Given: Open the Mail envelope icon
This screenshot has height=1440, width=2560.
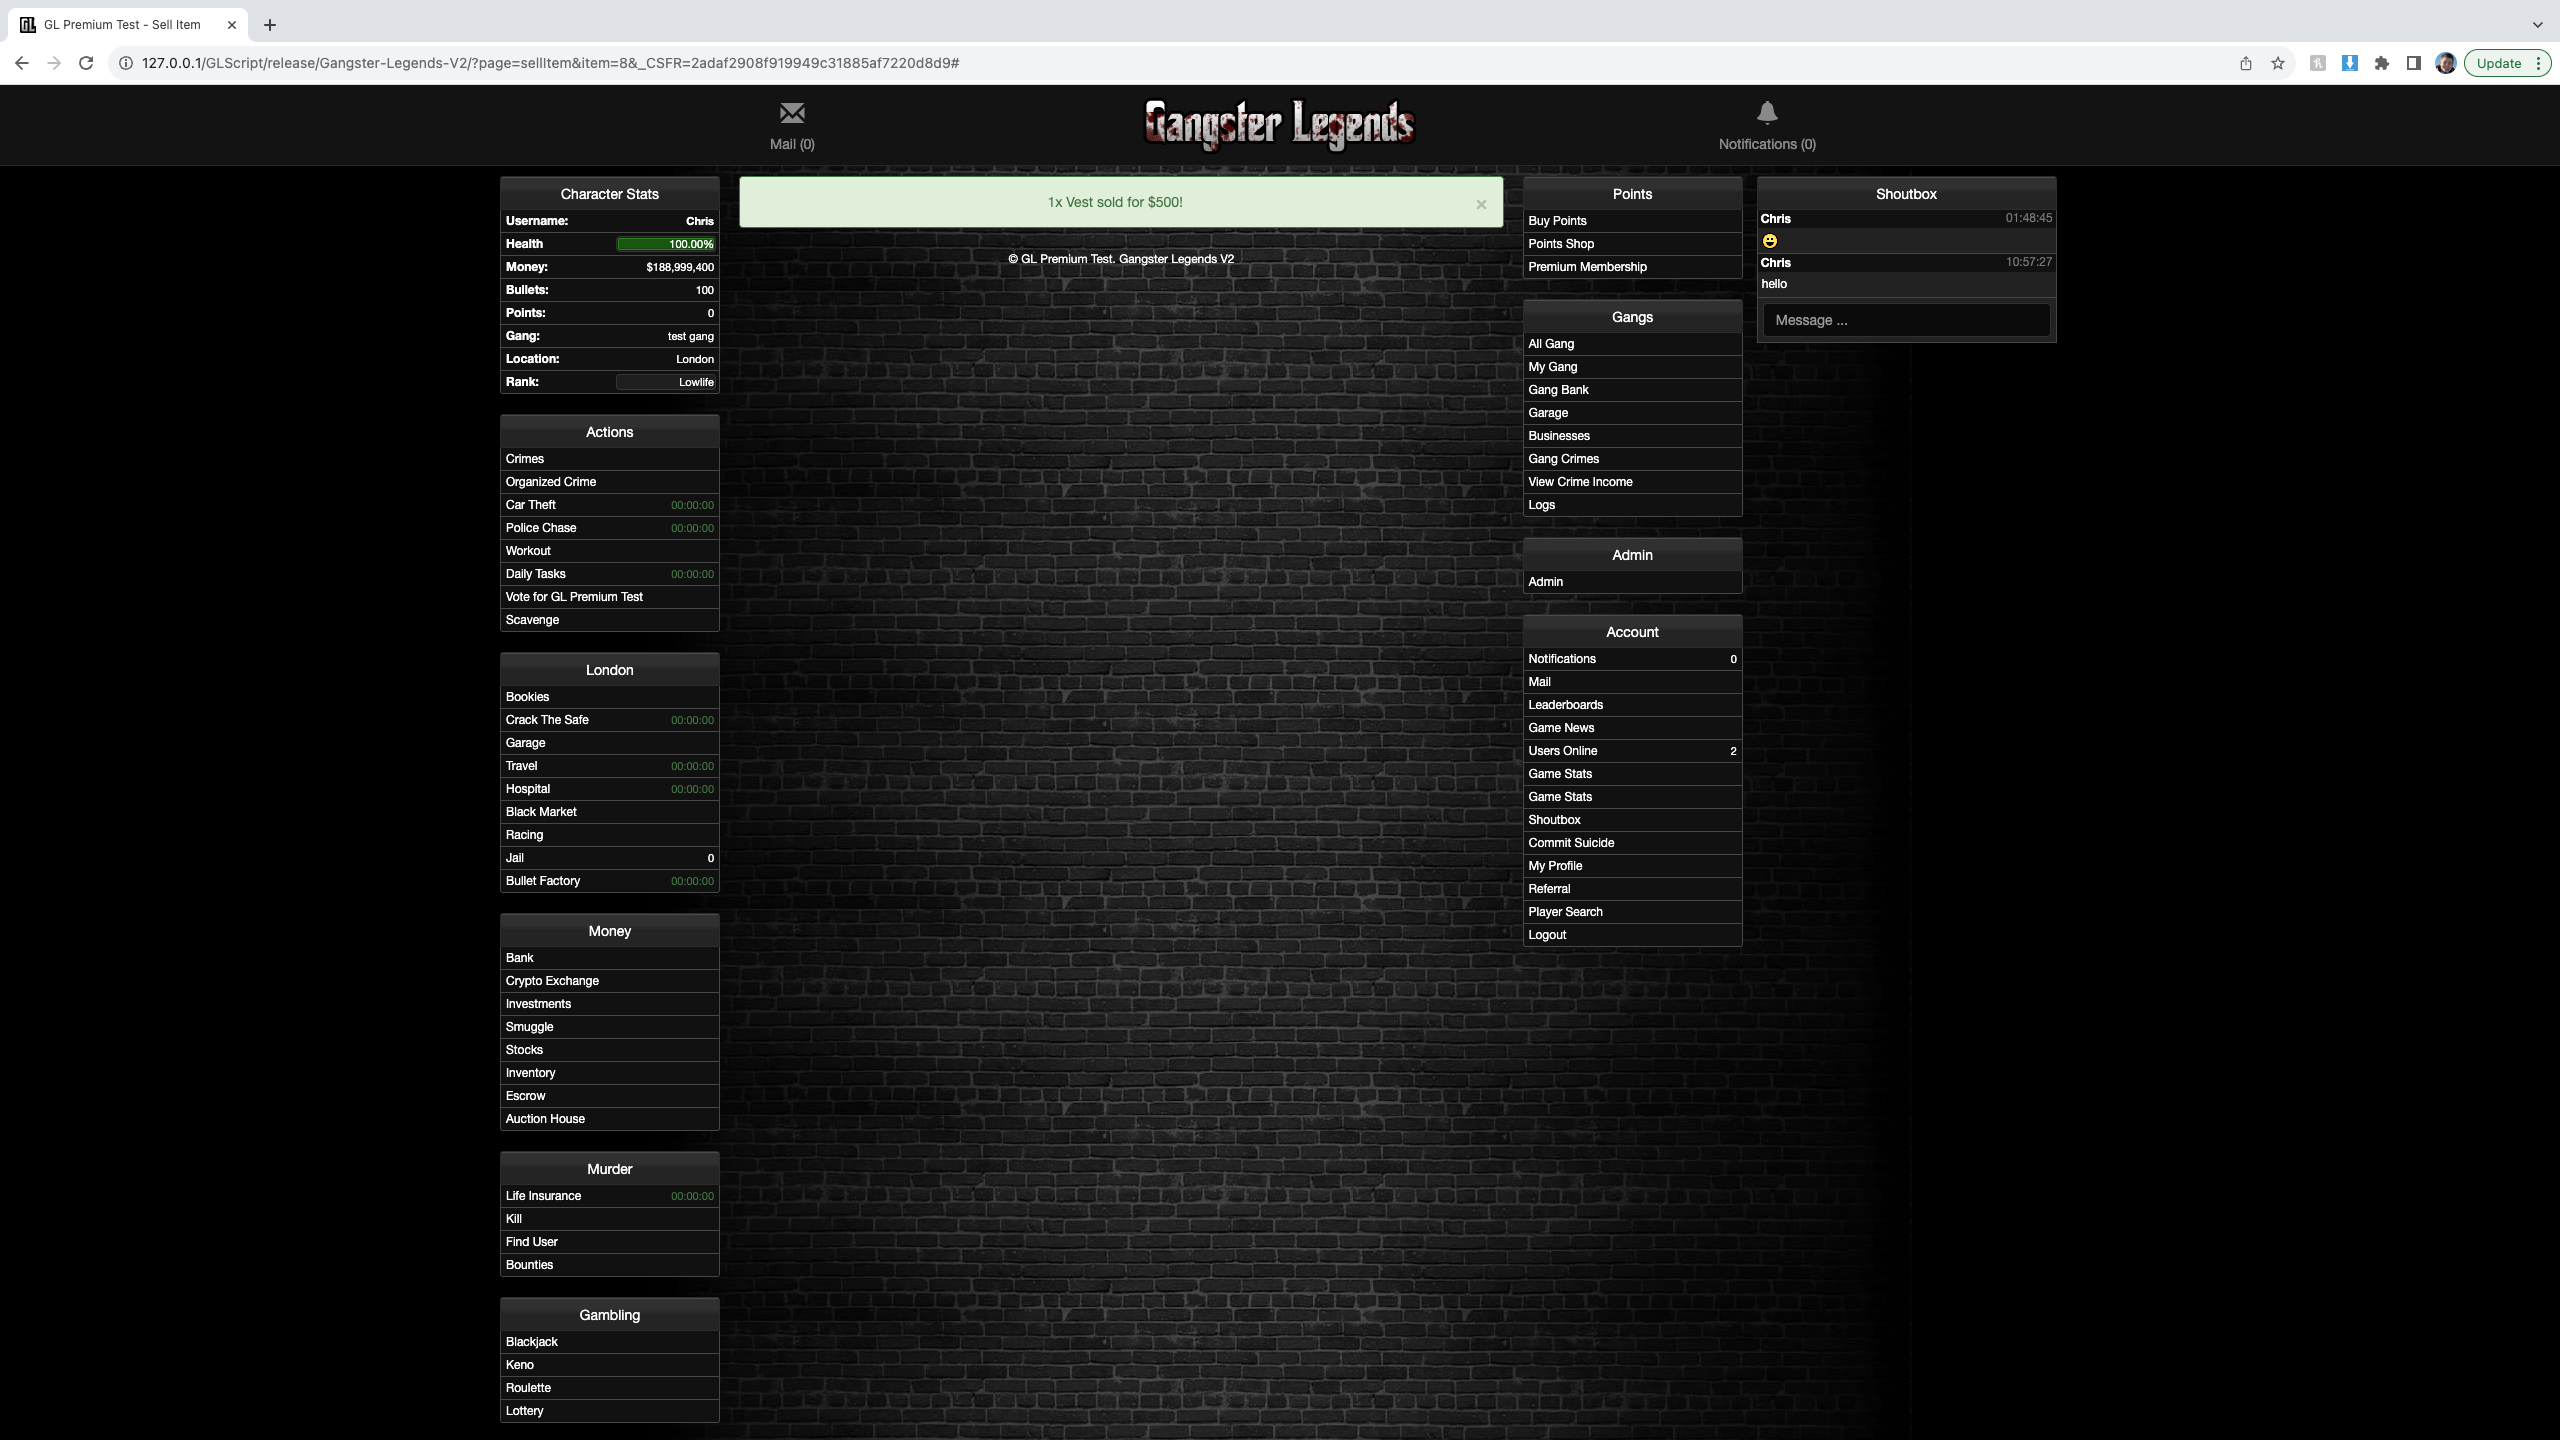Looking at the screenshot, I should [x=792, y=113].
